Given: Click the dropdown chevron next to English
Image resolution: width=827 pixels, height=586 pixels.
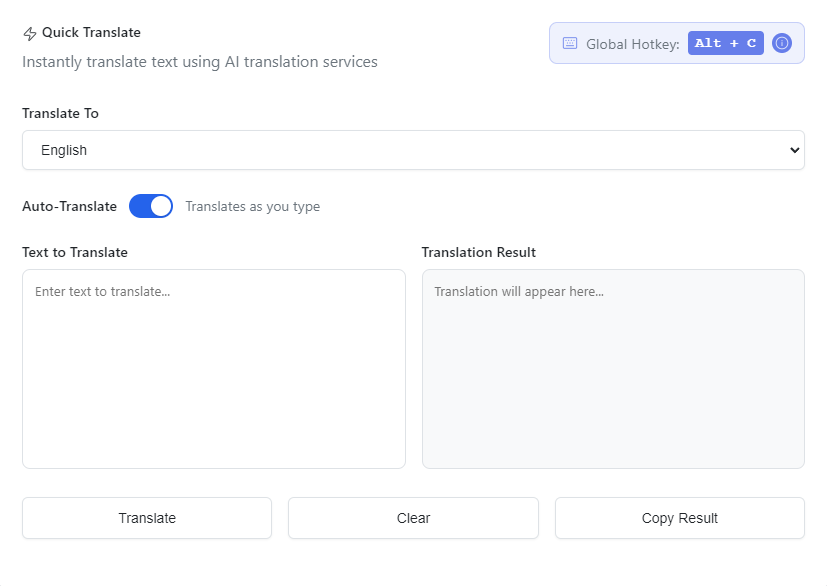Looking at the screenshot, I should click(795, 150).
